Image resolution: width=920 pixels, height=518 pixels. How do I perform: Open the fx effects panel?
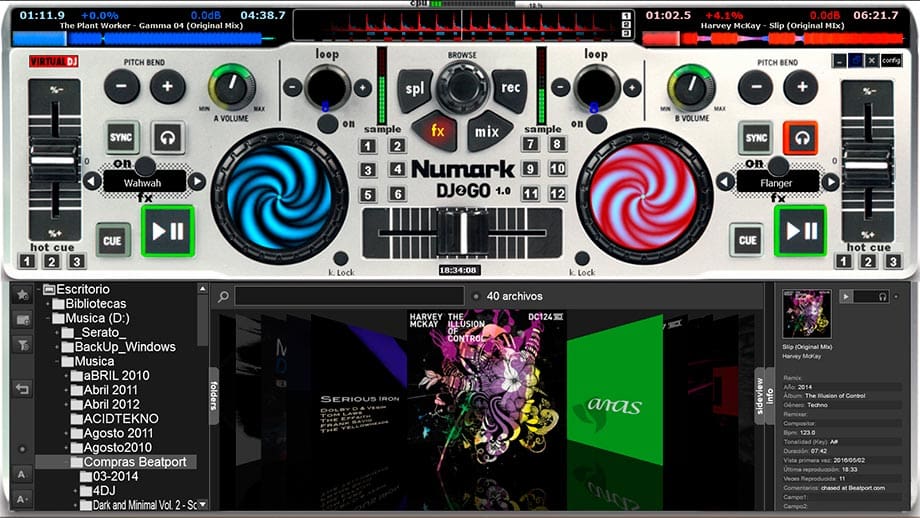[x=436, y=131]
